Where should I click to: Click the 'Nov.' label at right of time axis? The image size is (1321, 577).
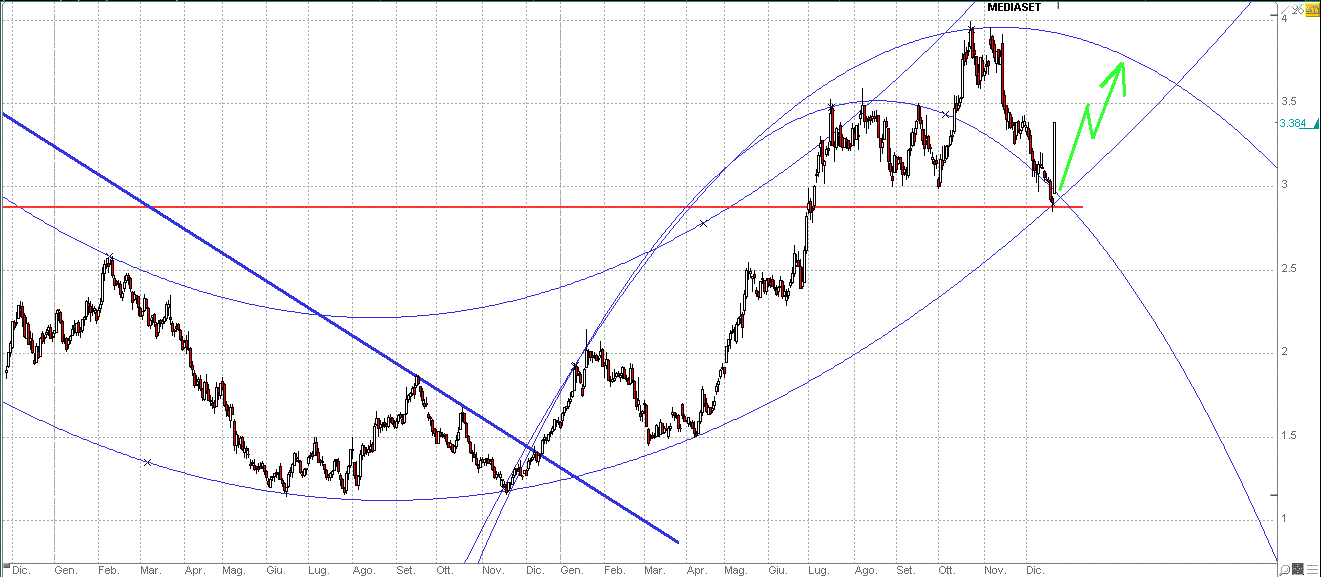pyautogui.click(x=995, y=569)
